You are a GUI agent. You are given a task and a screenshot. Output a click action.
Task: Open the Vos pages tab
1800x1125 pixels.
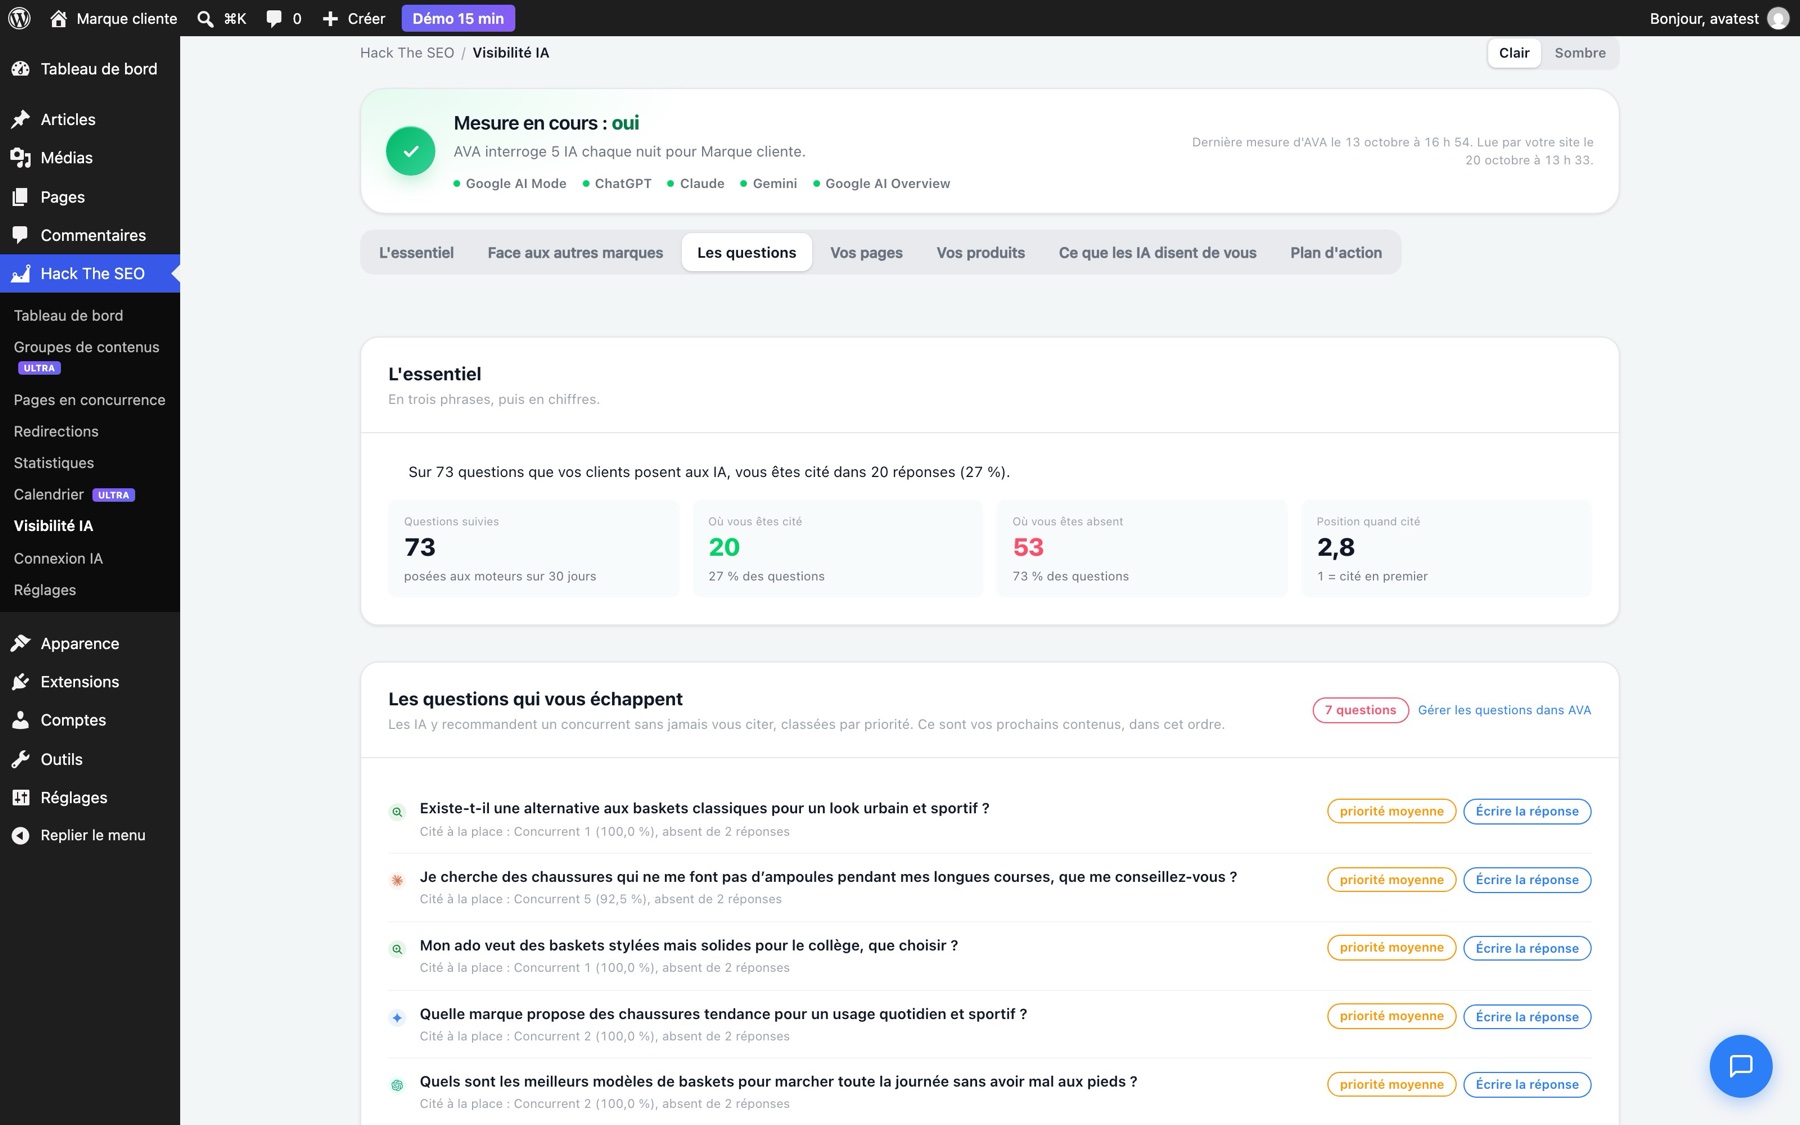tap(866, 253)
